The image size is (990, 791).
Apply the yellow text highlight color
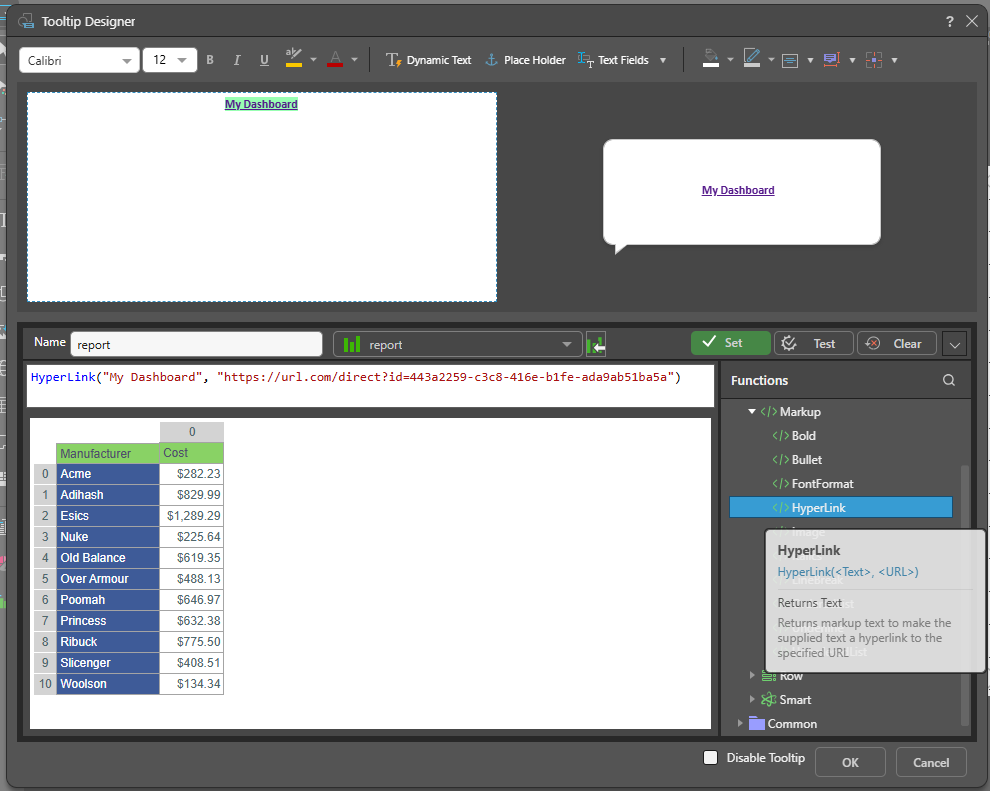(x=294, y=58)
